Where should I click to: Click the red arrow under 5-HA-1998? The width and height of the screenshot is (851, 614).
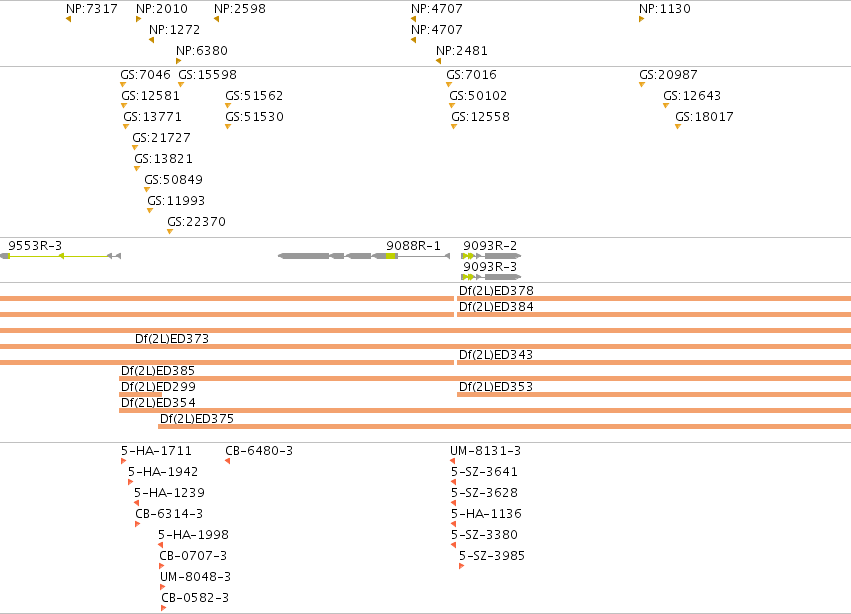pos(160,545)
